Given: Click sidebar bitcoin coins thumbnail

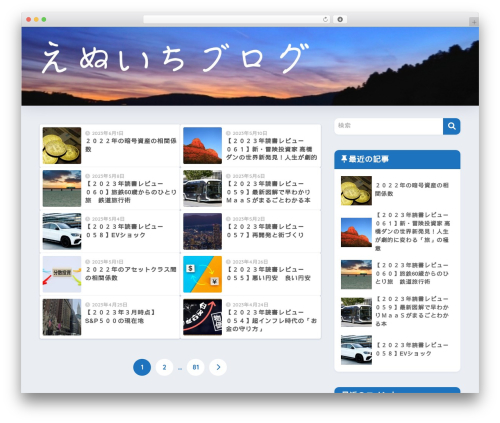Looking at the screenshot, I should click(356, 191).
